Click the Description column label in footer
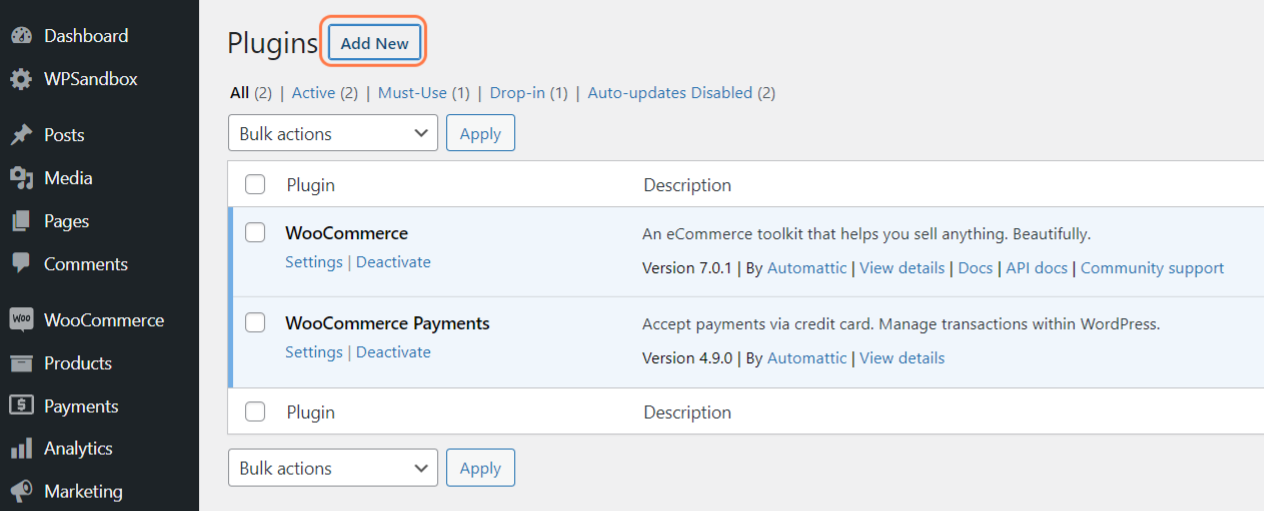Image resolution: width=1264 pixels, height=511 pixels. (687, 412)
